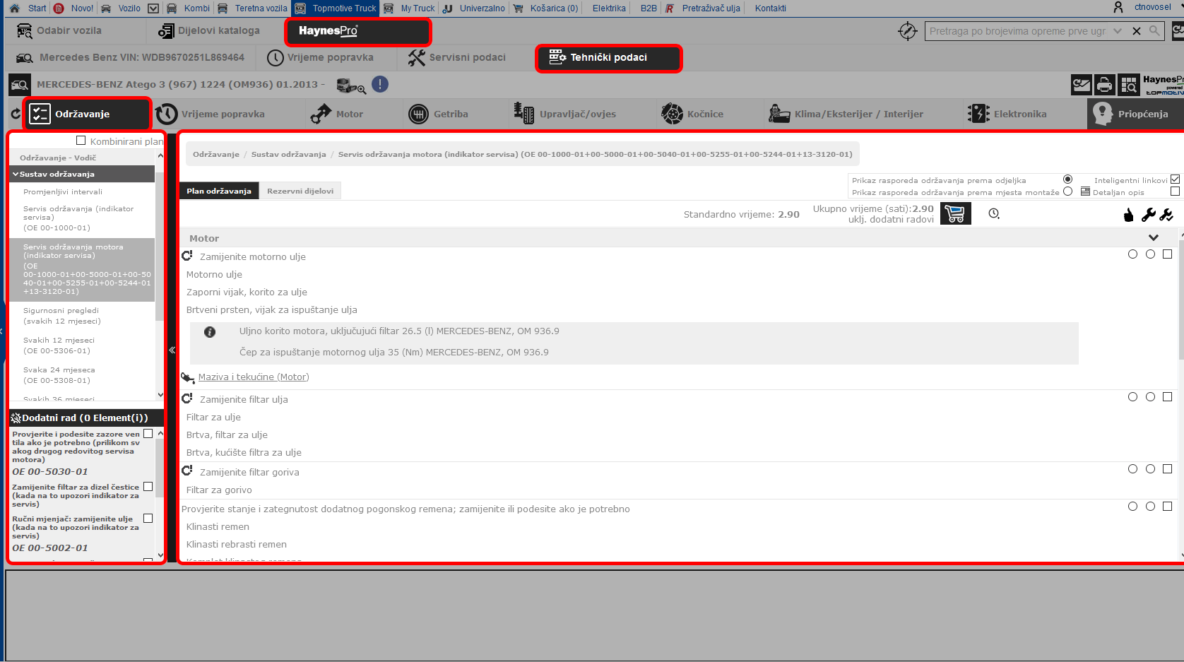Tick the square checkbox for Zamijenite filtar ulja

1167,397
